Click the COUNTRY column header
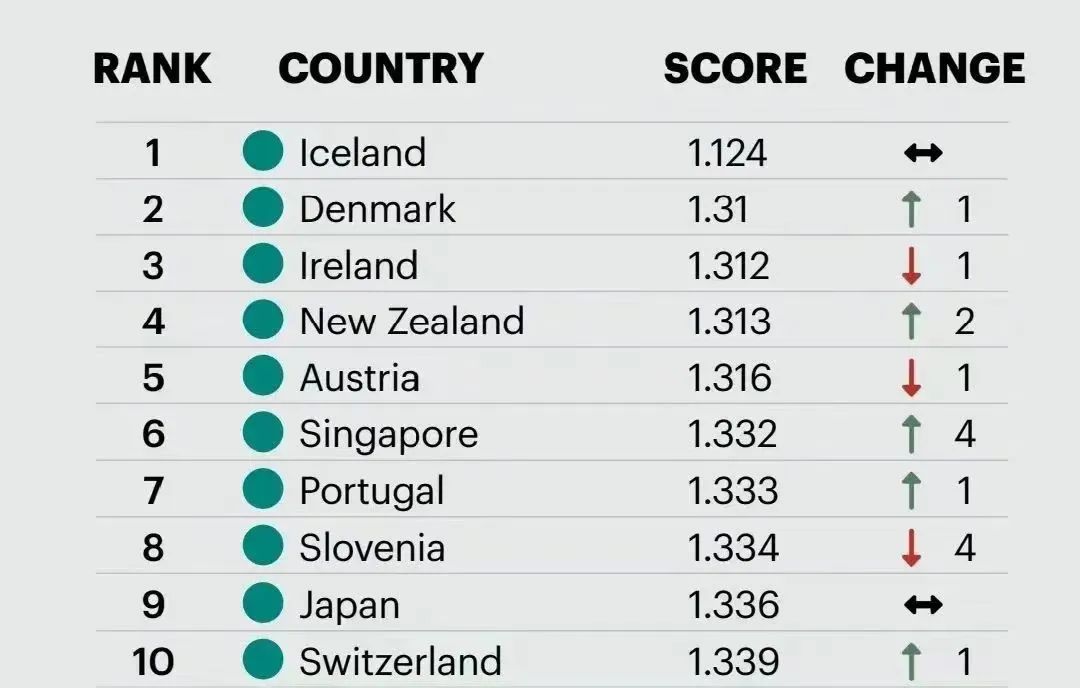The width and height of the screenshot is (1080, 688). pyautogui.click(x=381, y=69)
